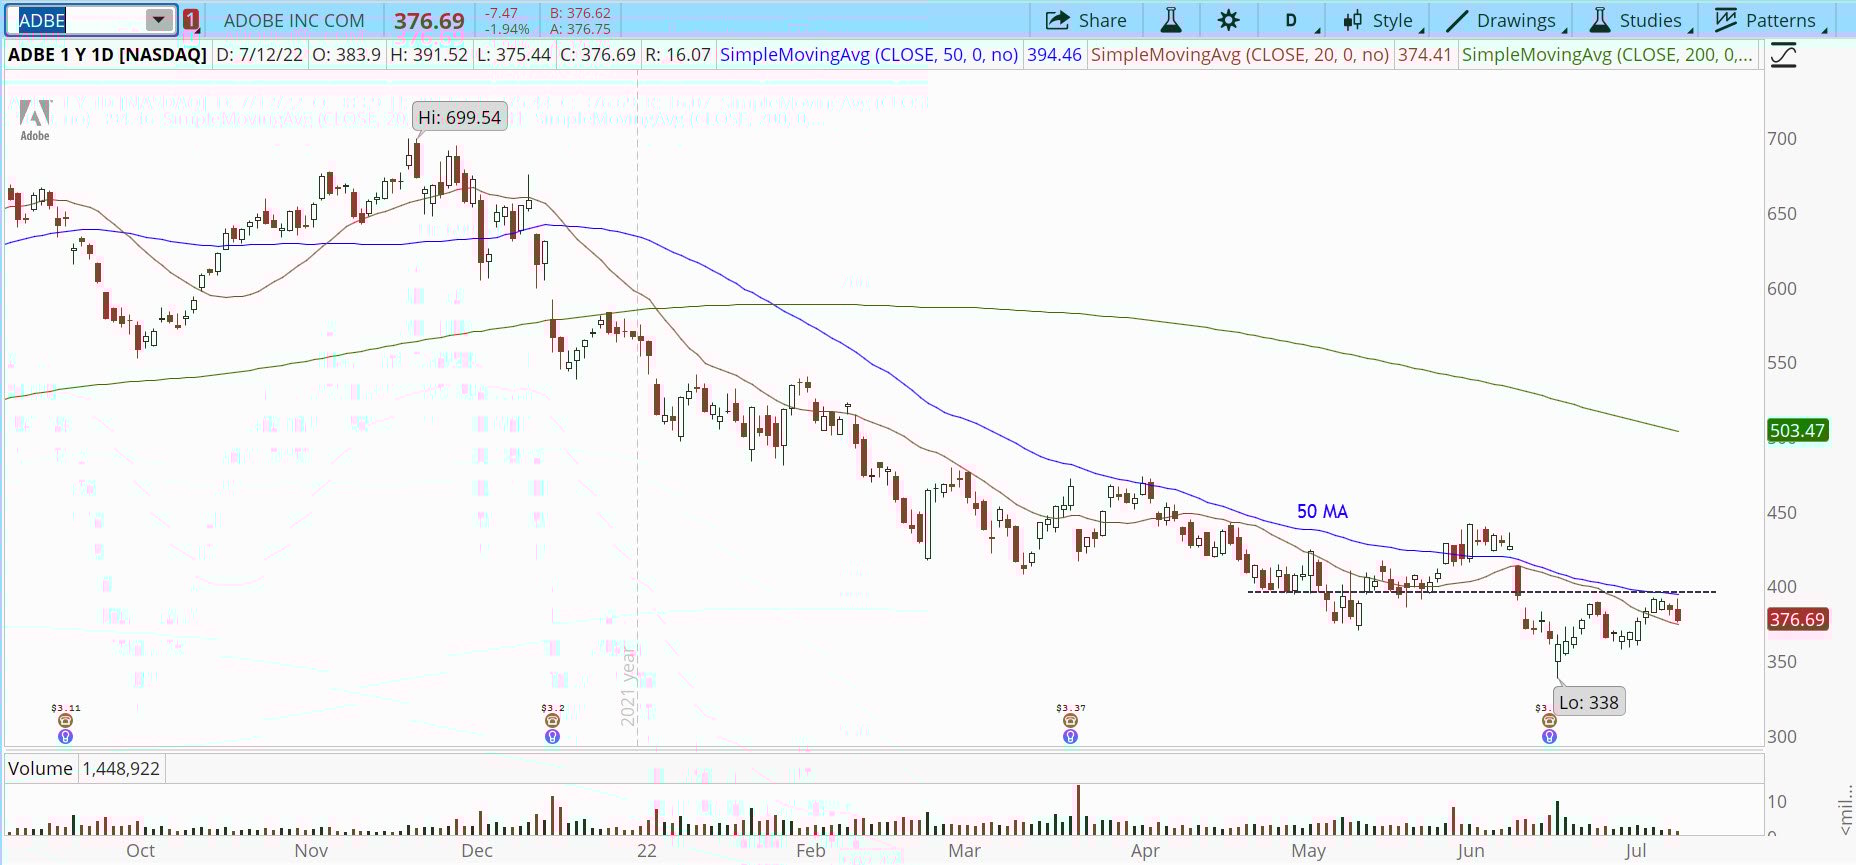Click the low value L: 375.44
1856x865 pixels.
click(513, 55)
